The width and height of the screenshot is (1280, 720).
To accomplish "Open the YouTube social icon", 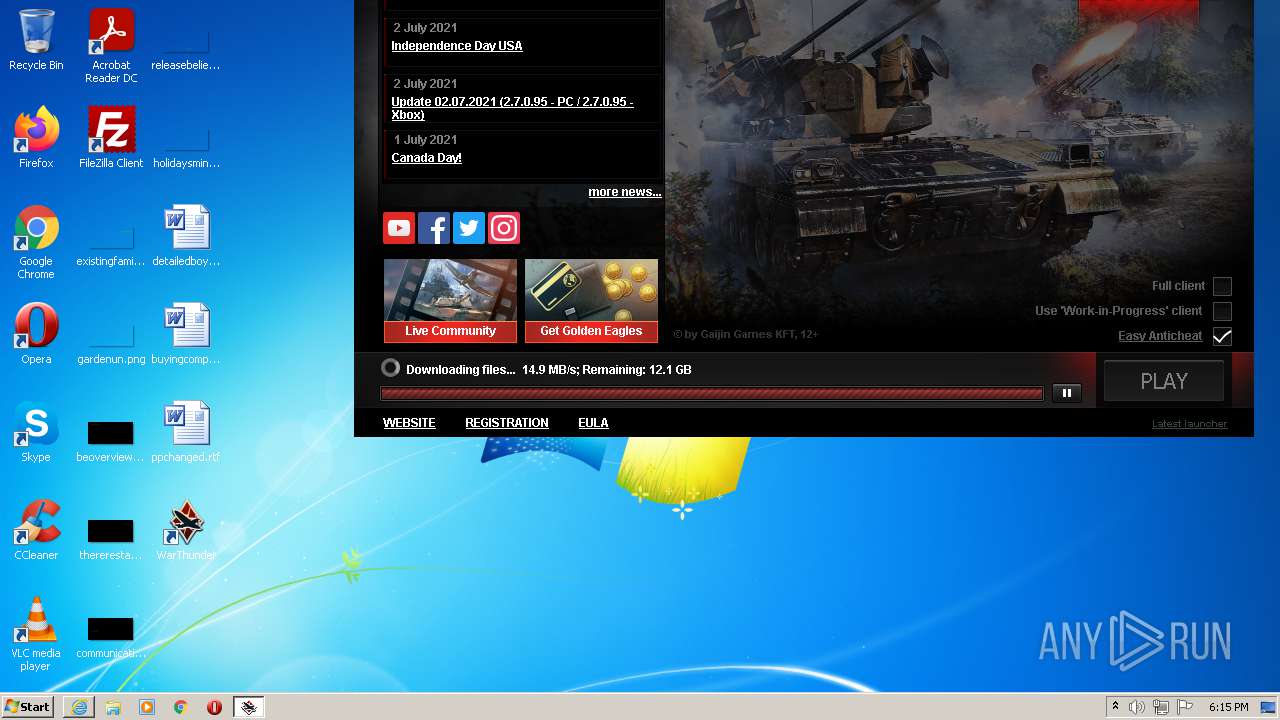I will coord(399,228).
